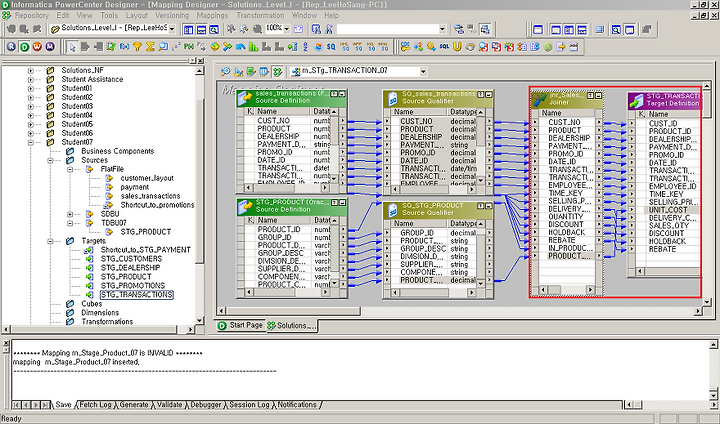Add an Expression transformation f(x) icon

(124, 46)
